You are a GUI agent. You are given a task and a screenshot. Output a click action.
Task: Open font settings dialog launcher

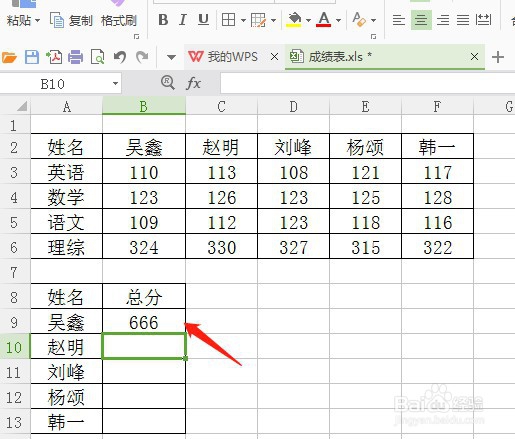click(373, 36)
